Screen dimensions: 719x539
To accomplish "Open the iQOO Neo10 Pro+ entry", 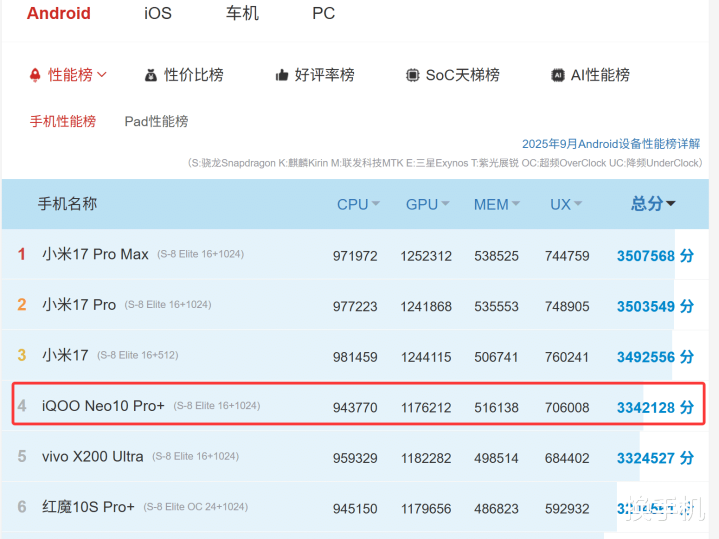I will click(103, 406).
